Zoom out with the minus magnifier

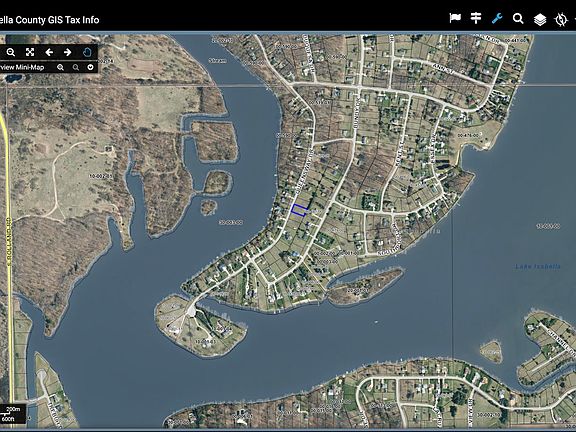coord(11,52)
